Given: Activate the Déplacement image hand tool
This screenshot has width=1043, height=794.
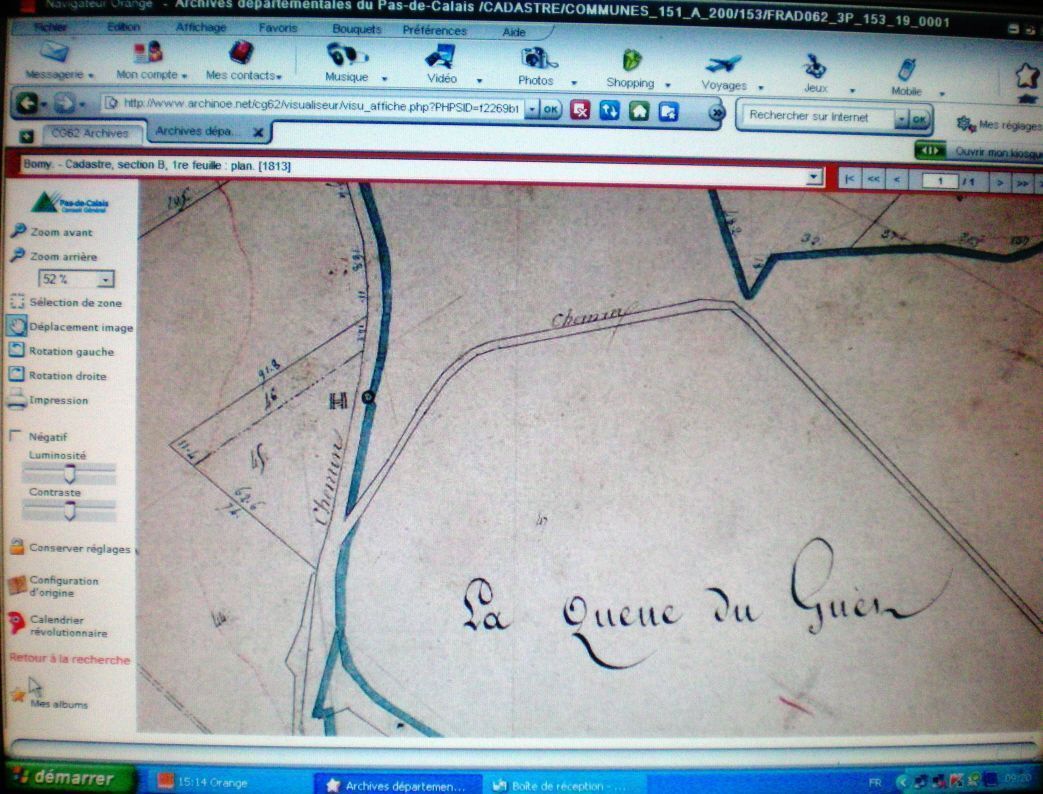Looking at the screenshot, I should pos(16,326).
